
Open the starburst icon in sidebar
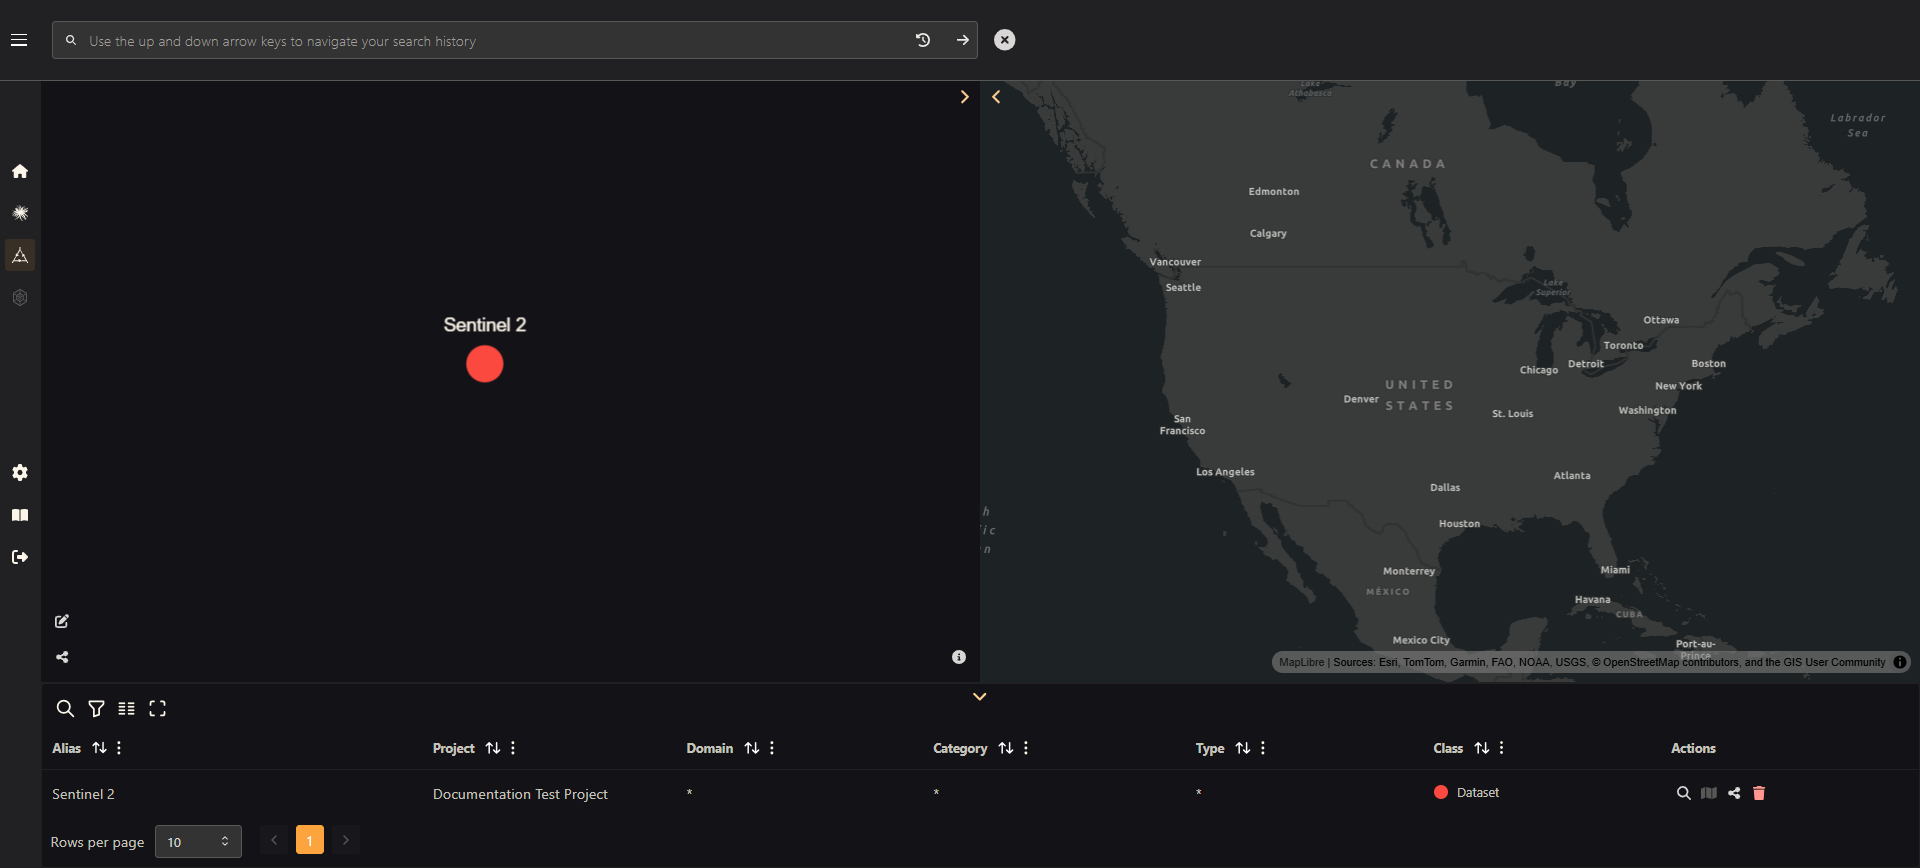point(20,213)
